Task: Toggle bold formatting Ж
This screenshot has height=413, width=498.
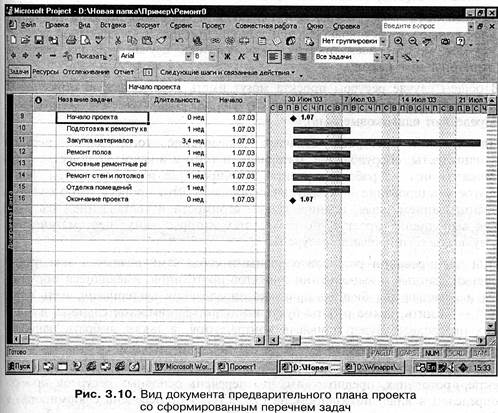Action: pos(227,57)
